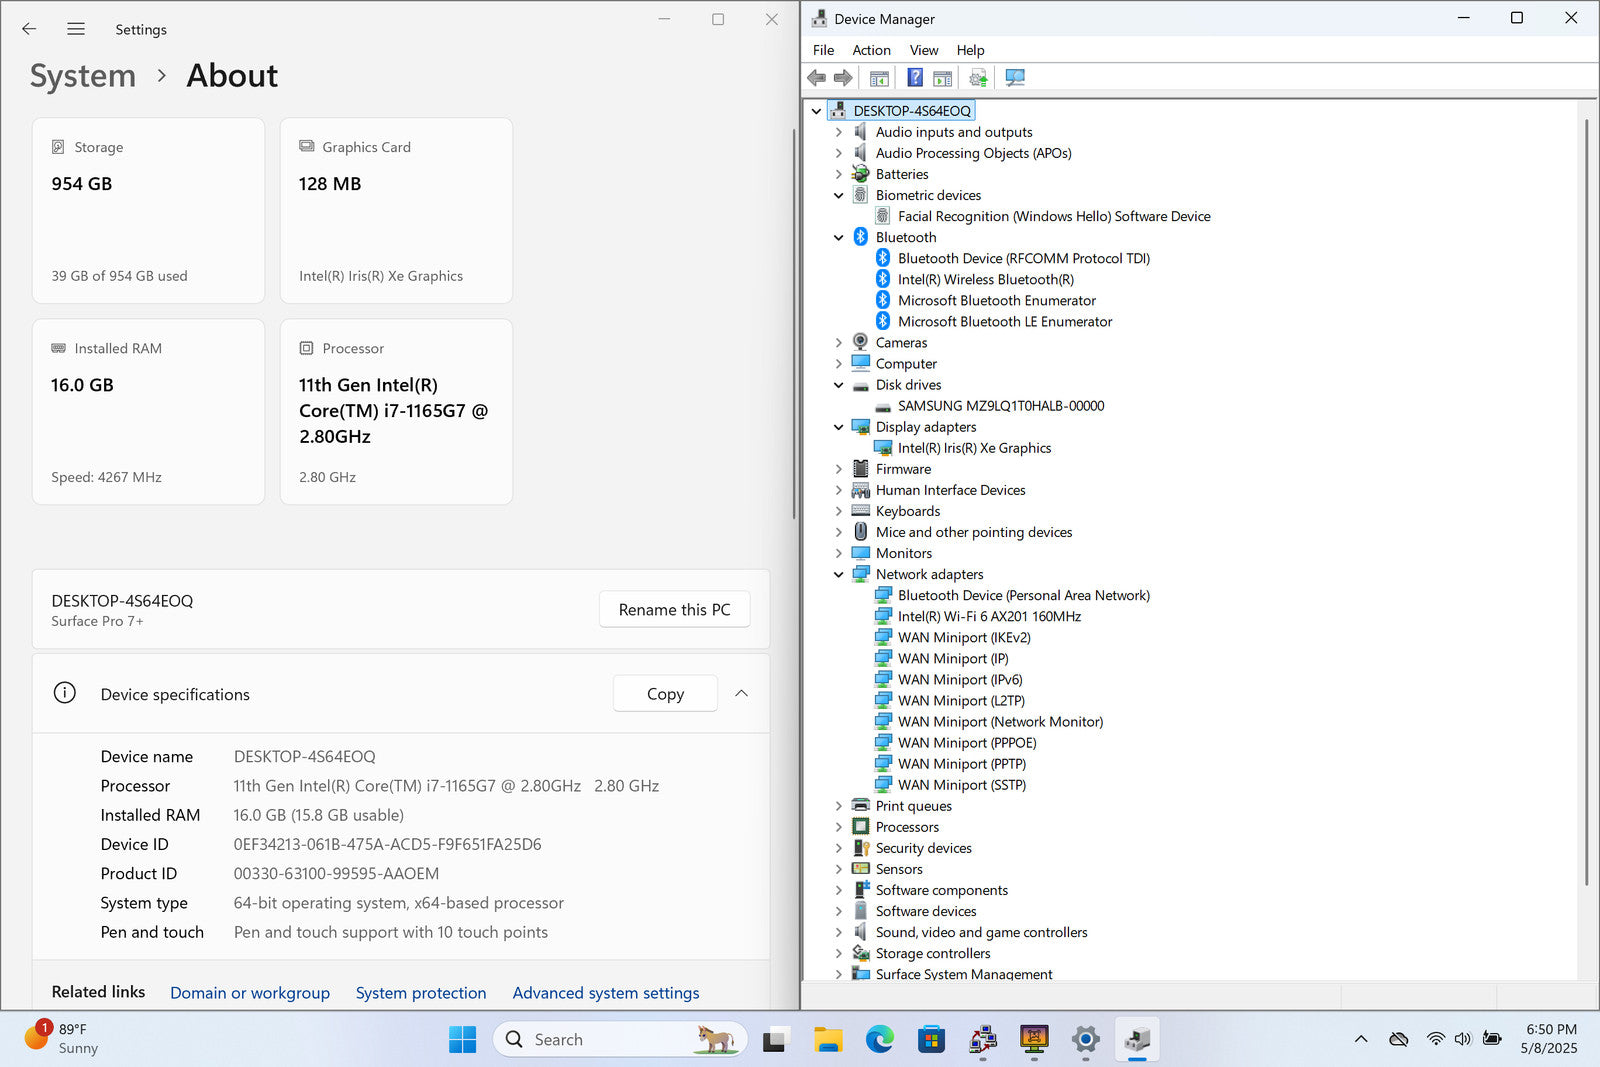Viewport: 1600px width, 1067px height.
Task: Collapse the Disk drives node
Action: coord(839,385)
